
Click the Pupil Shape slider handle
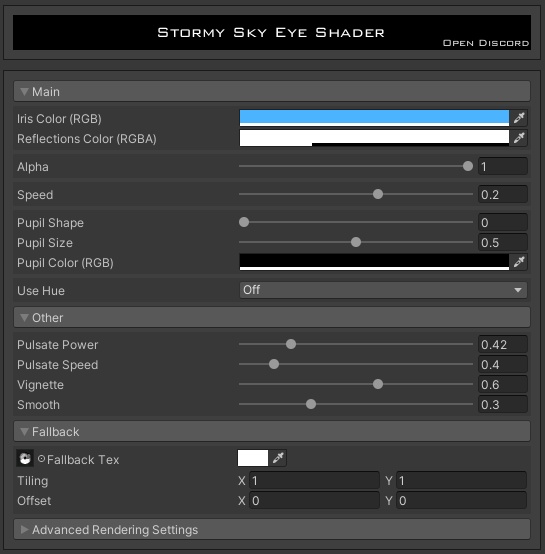coord(244,222)
